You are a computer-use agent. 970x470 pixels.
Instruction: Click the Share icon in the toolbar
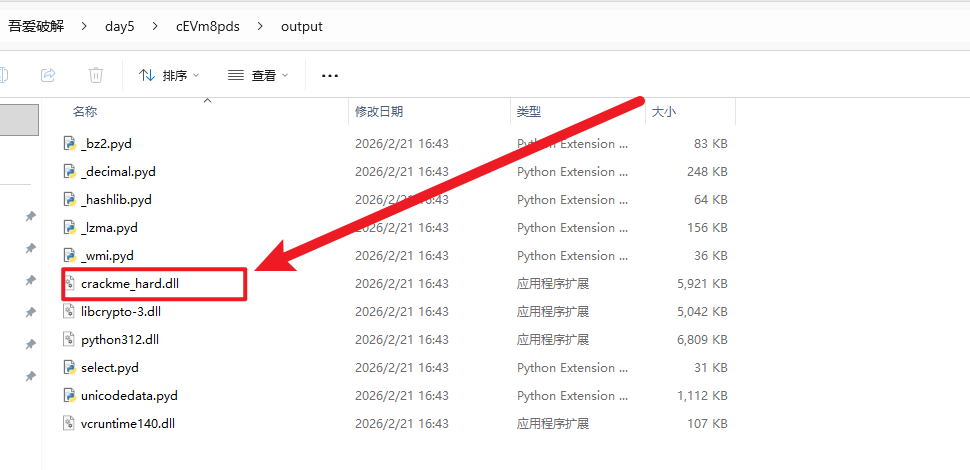[47, 75]
